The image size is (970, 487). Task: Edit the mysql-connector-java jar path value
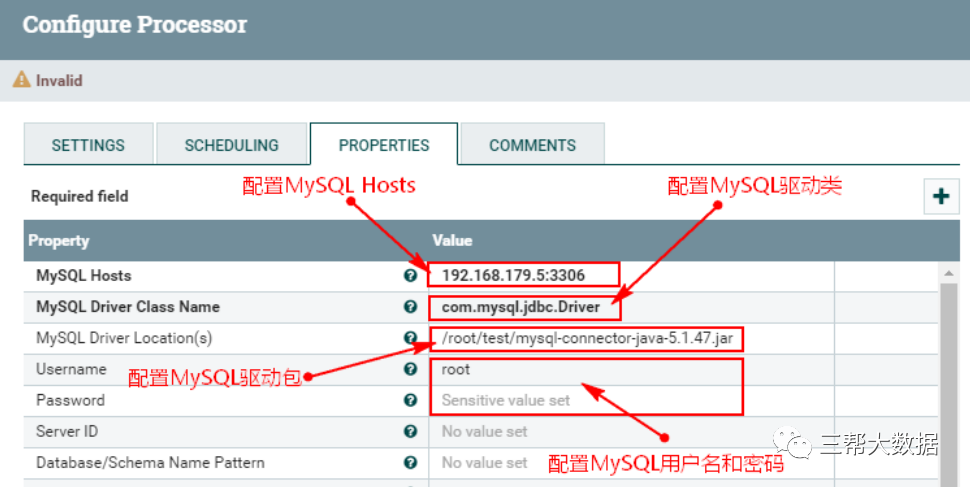pos(586,338)
